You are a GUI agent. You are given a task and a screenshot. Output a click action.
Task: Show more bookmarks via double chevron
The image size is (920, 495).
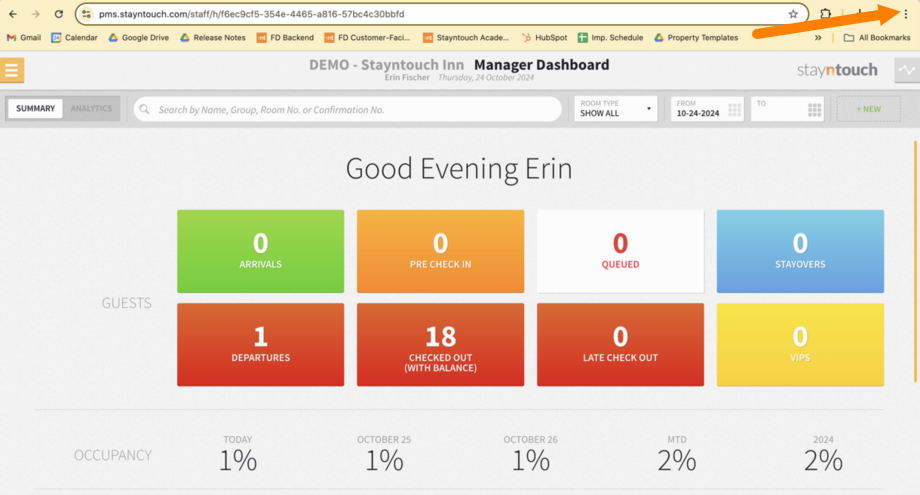(x=818, y=38)
